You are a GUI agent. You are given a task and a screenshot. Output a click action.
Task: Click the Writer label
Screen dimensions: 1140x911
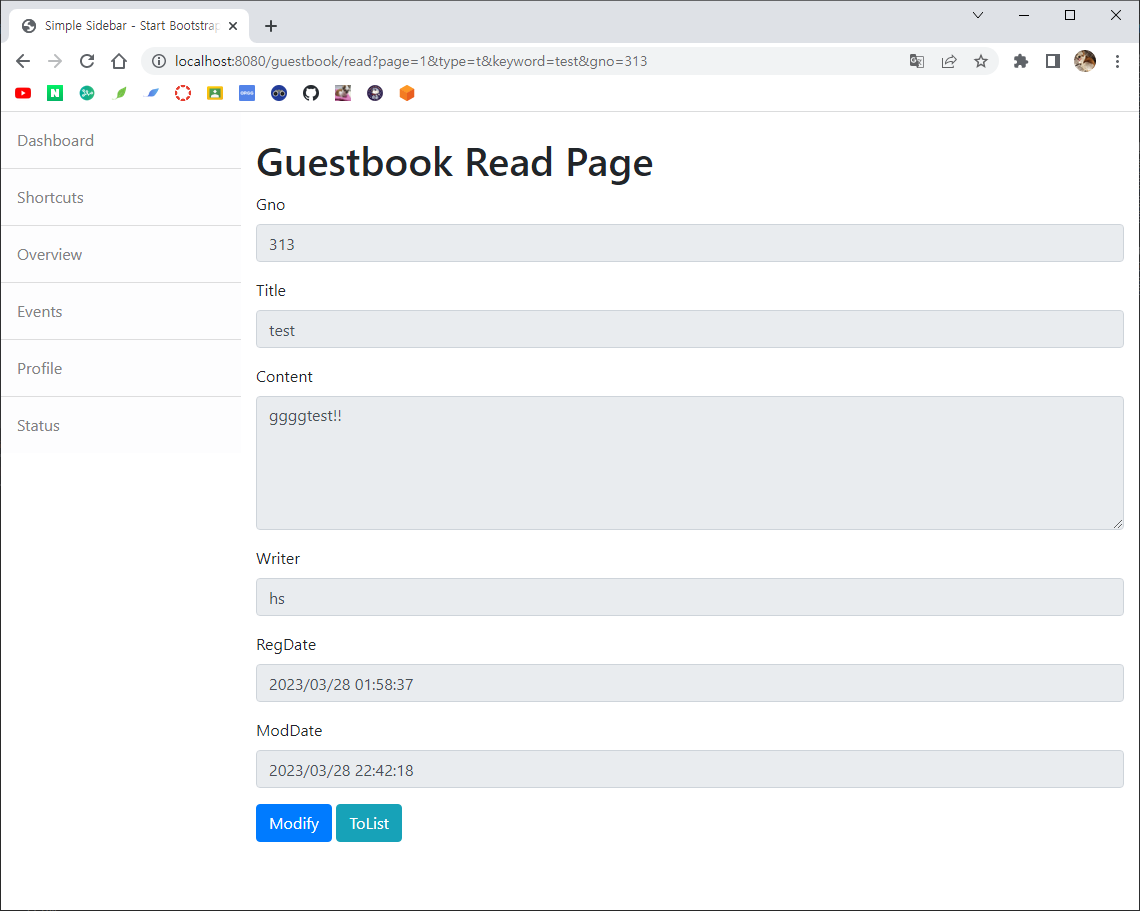[278, 558]
